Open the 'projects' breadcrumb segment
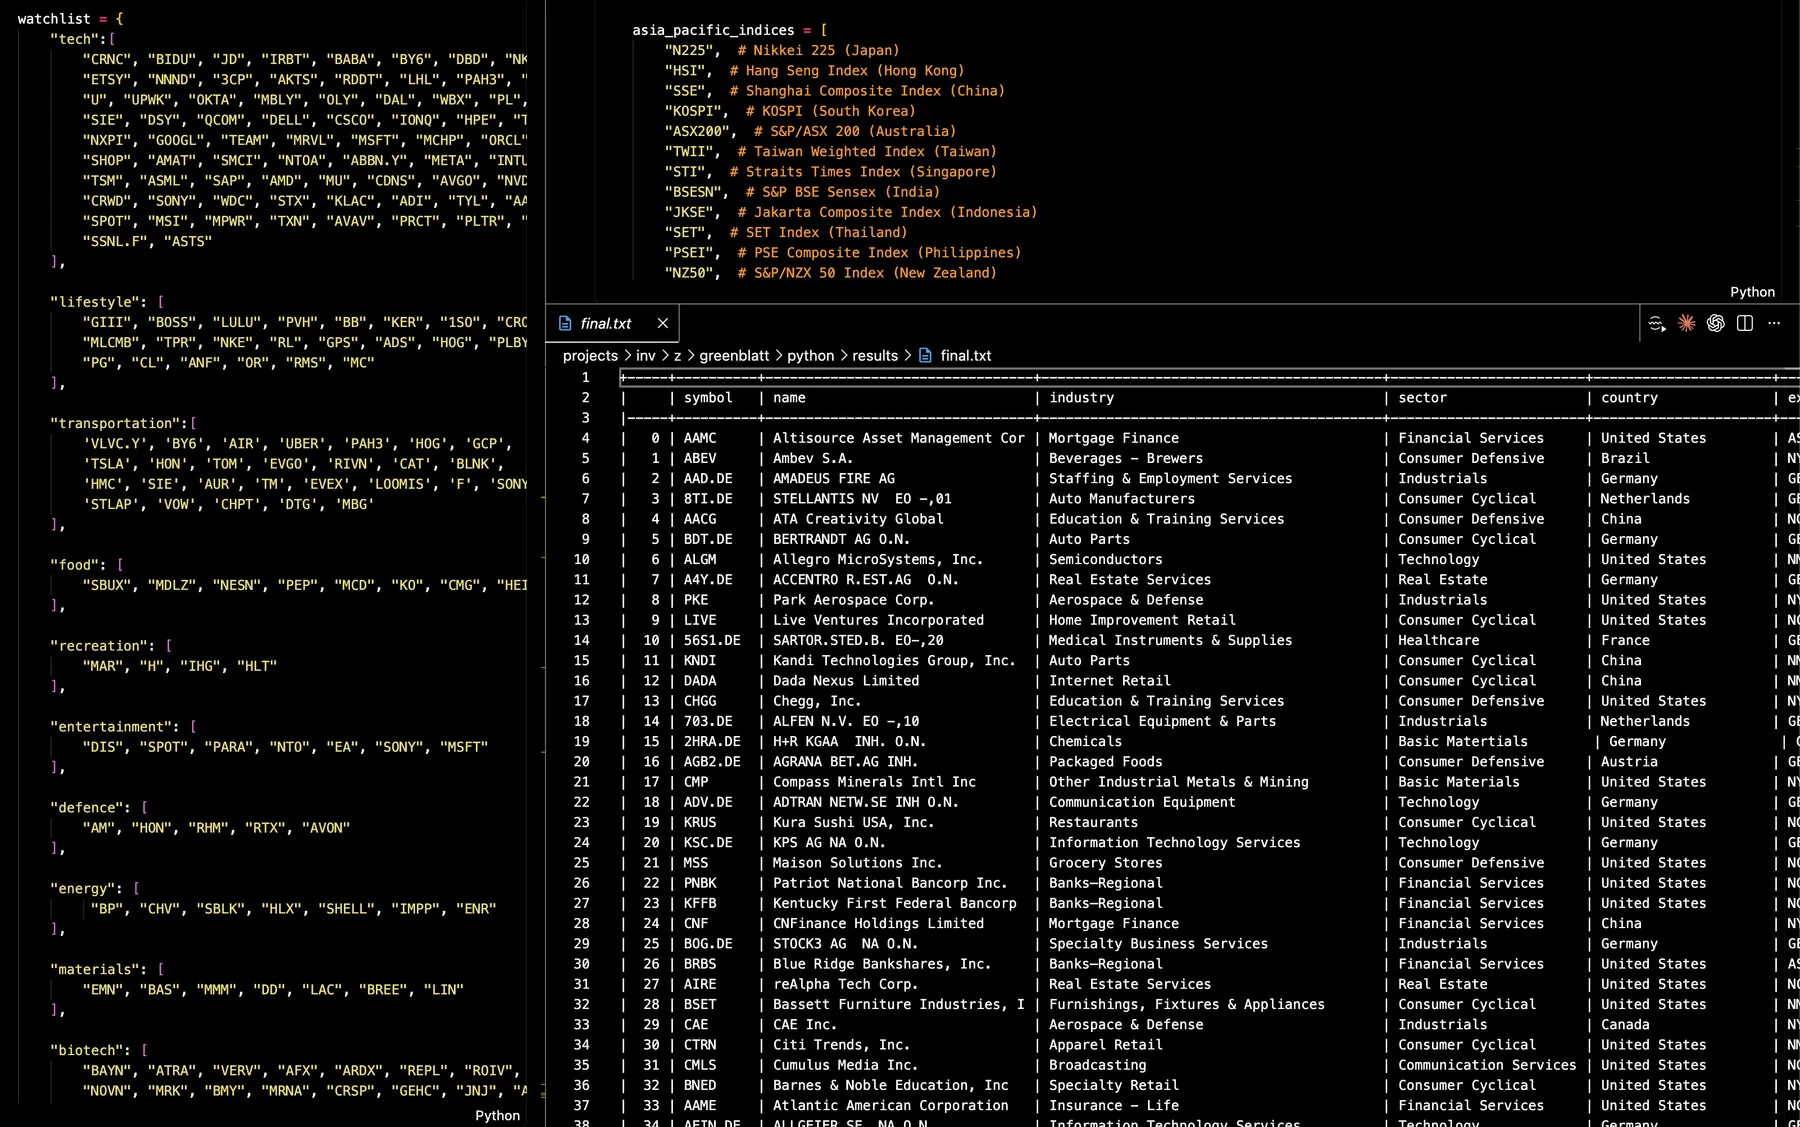 click(x=590, y=355)
